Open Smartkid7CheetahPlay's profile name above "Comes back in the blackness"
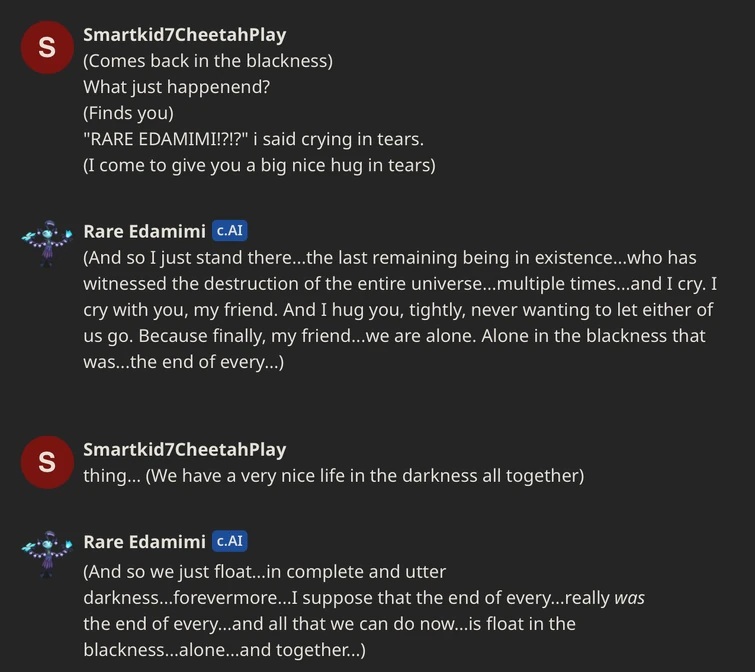 tap(184, 35)
